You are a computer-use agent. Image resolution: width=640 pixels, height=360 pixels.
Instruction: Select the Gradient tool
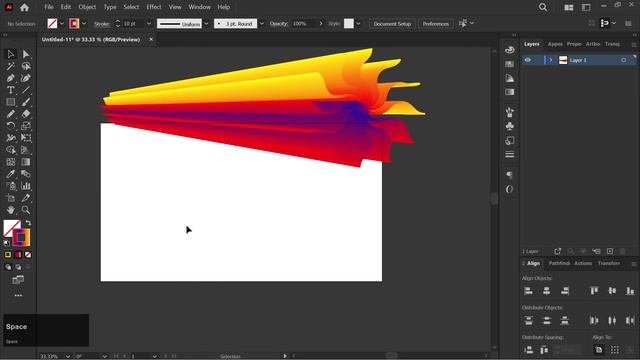coord(26,162)
